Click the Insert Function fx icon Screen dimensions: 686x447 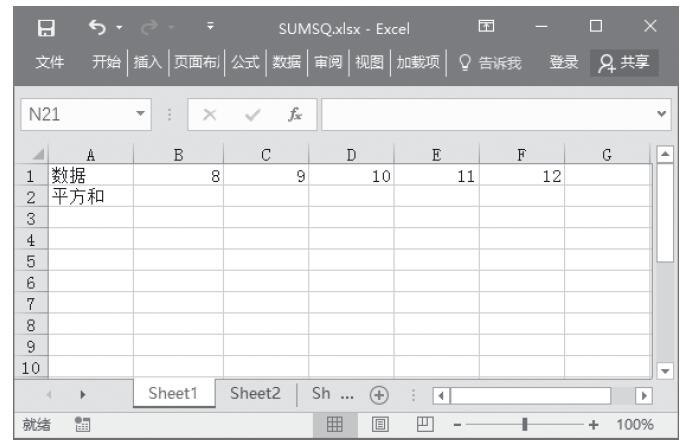[294, 115]
